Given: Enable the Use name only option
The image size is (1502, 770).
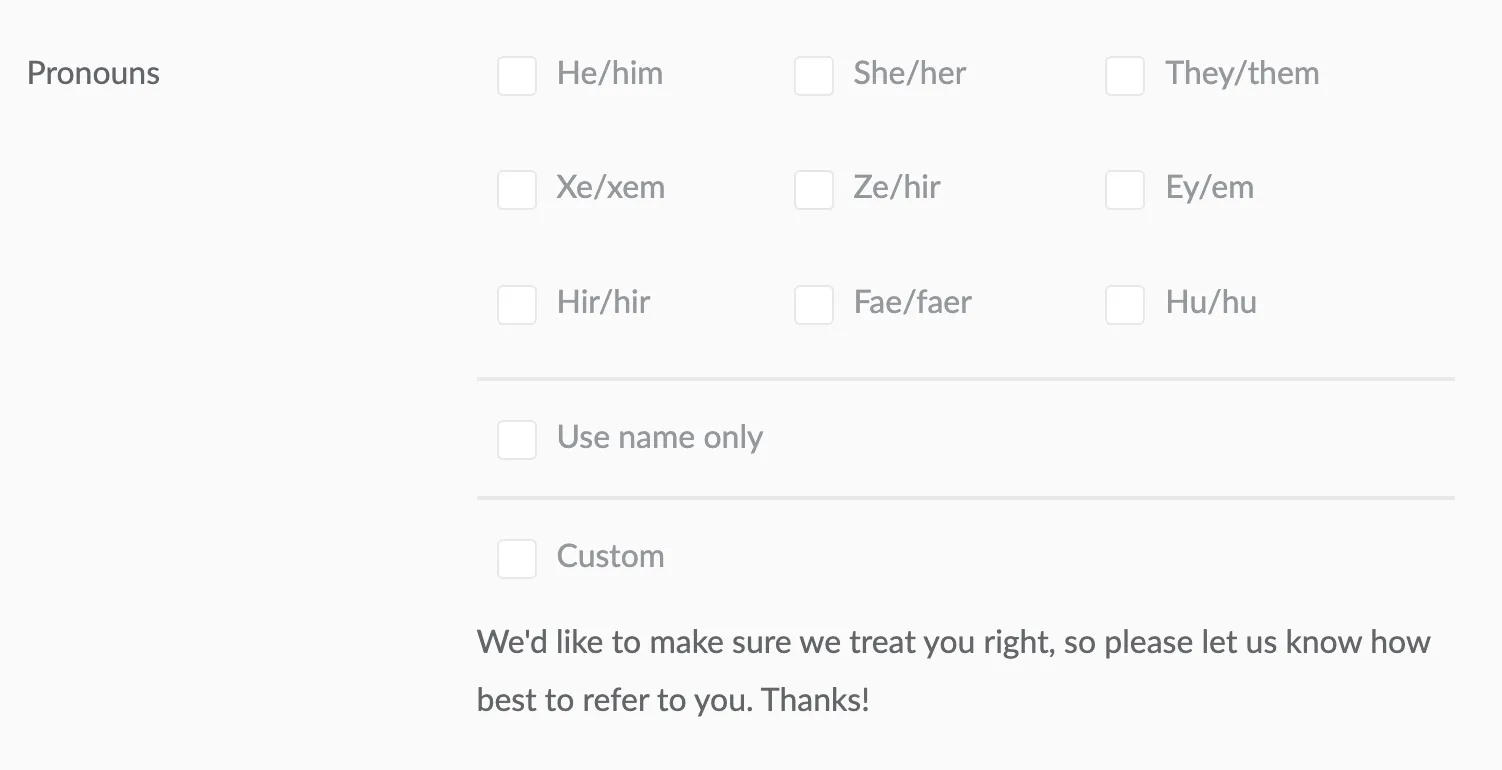Looking at the screenshot, I should coord(517,439).
